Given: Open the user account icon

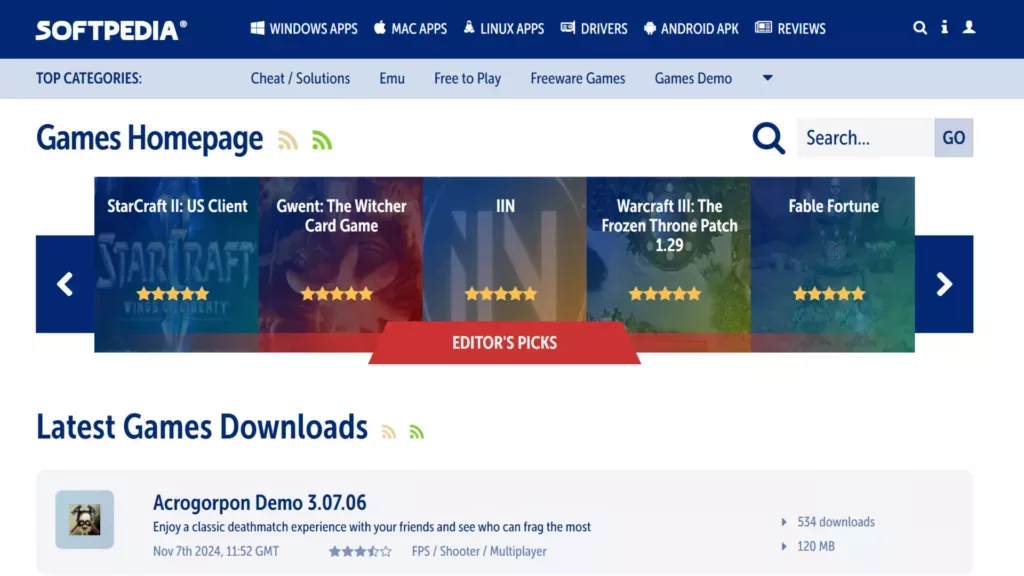Looking at the screenshot, I should [969, 28].
